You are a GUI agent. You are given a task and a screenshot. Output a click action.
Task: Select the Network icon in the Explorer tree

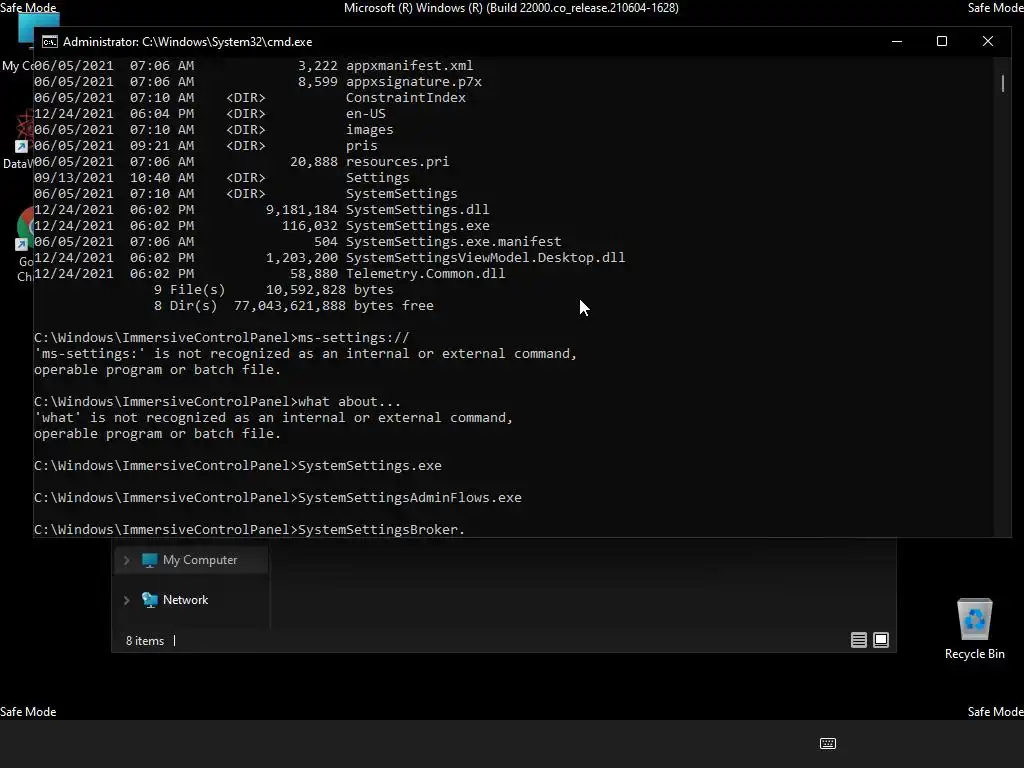pyautogui.click(x=150, y=600)
